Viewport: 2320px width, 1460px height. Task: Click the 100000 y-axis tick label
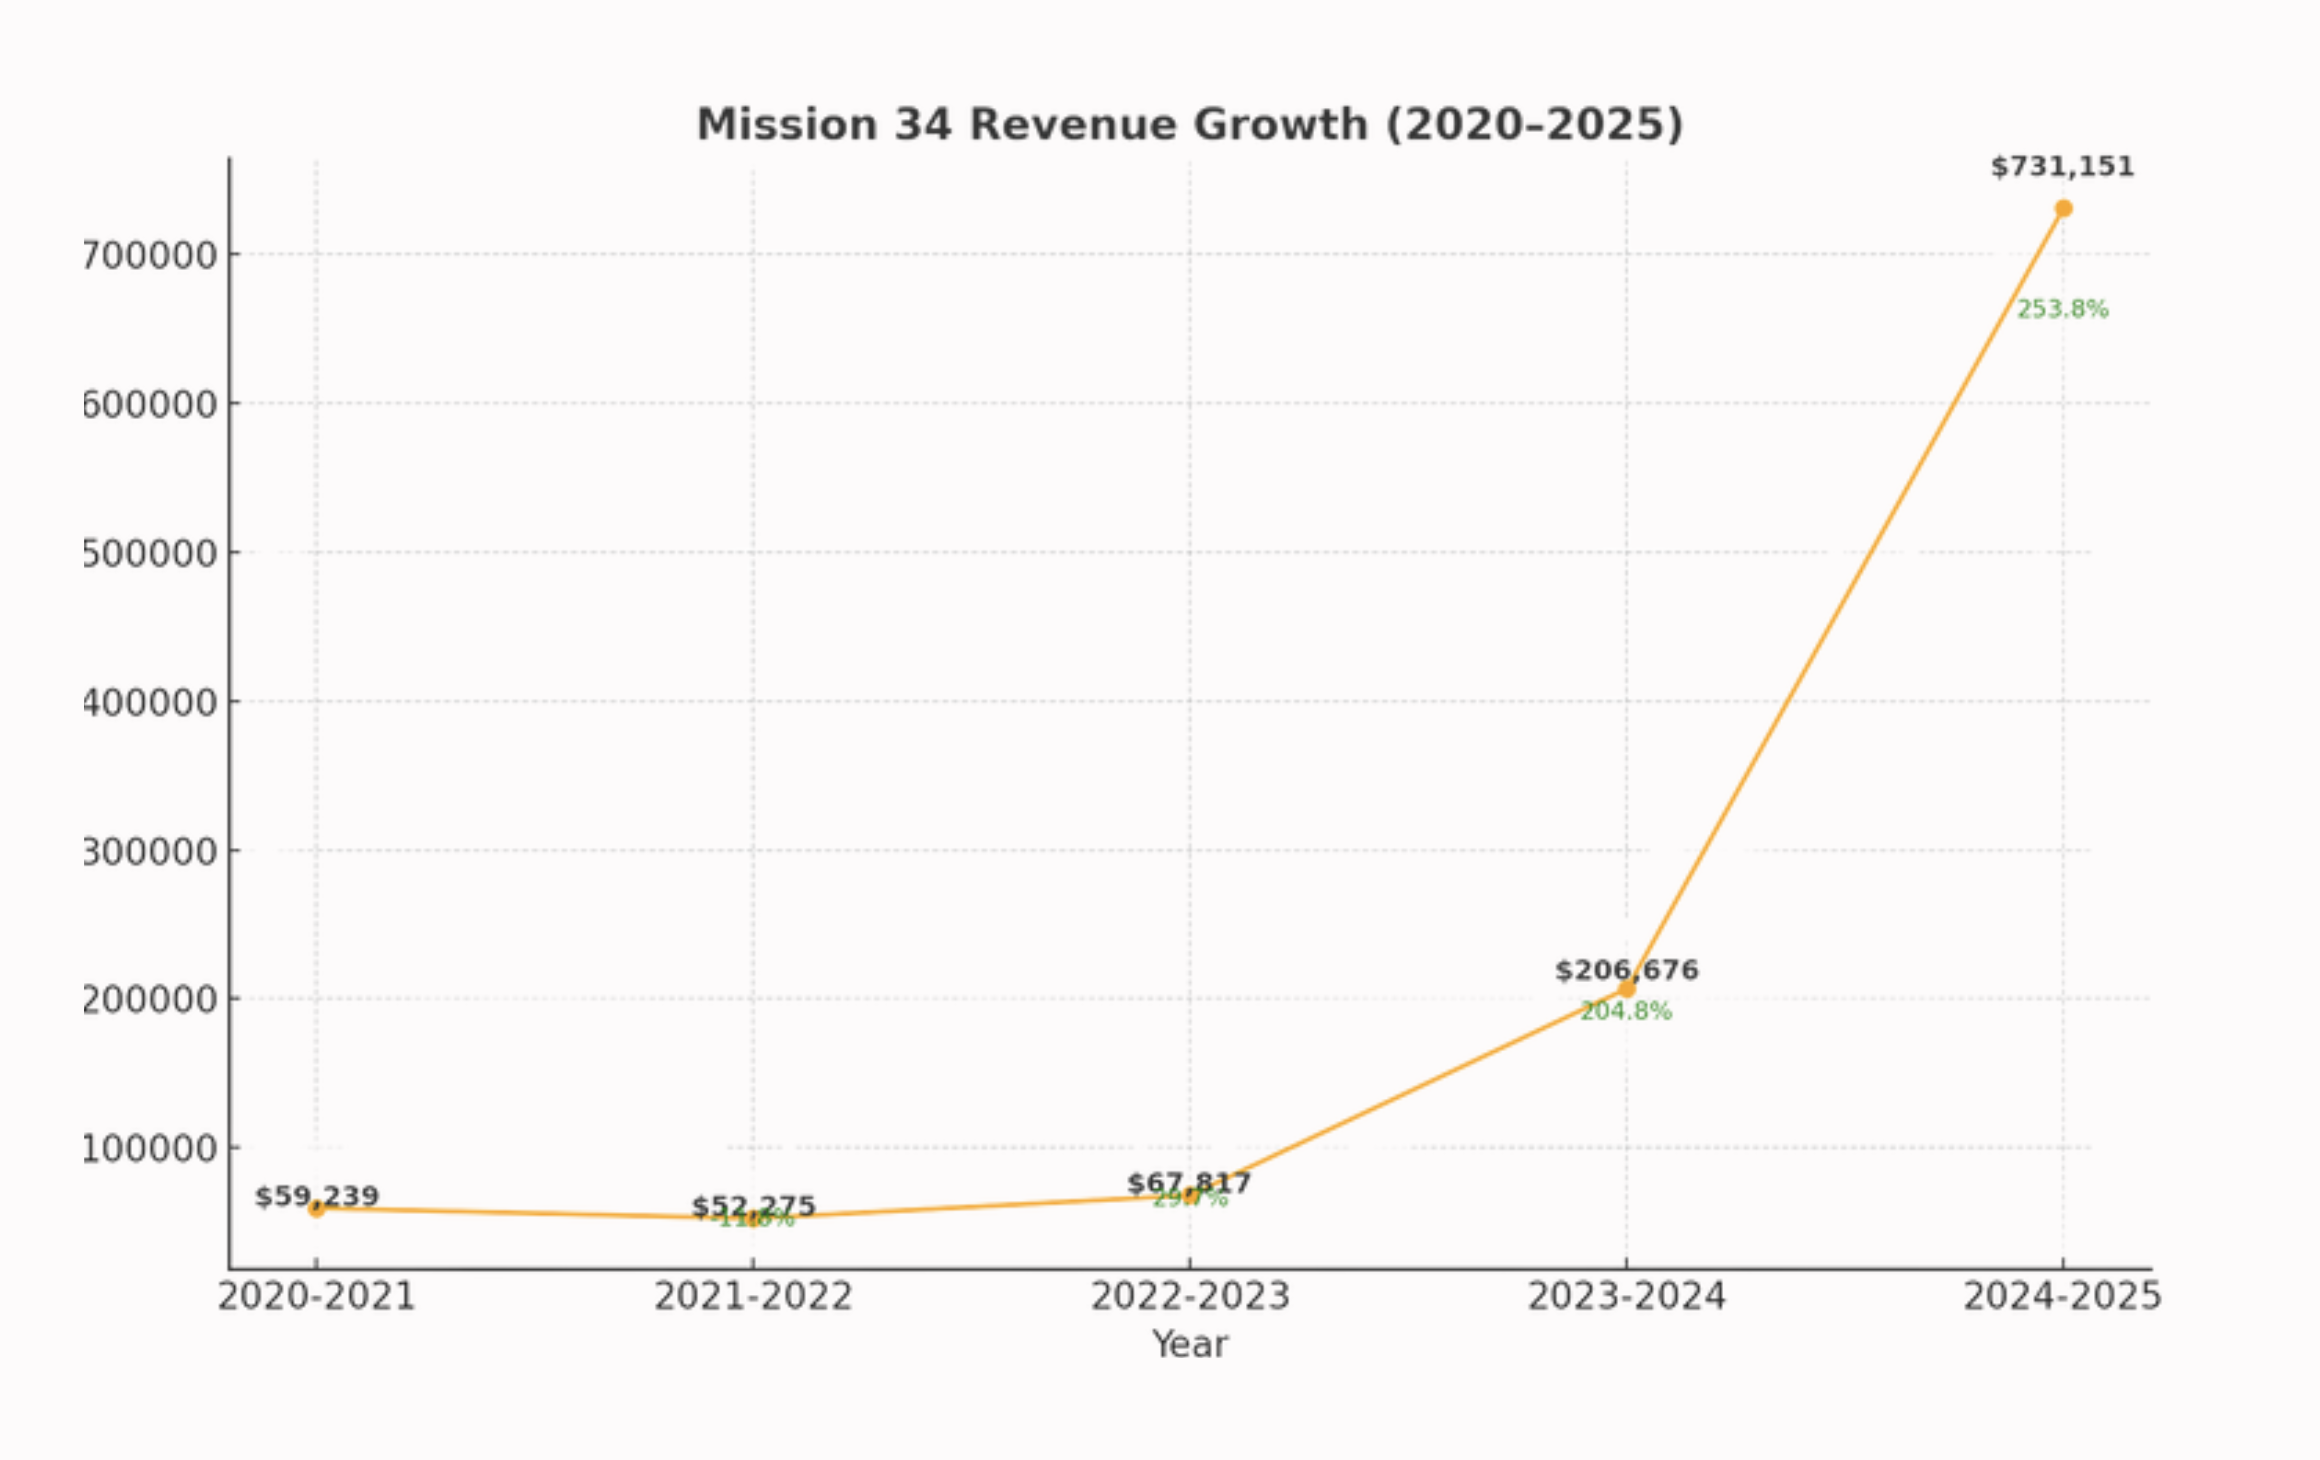point(149,1149)
